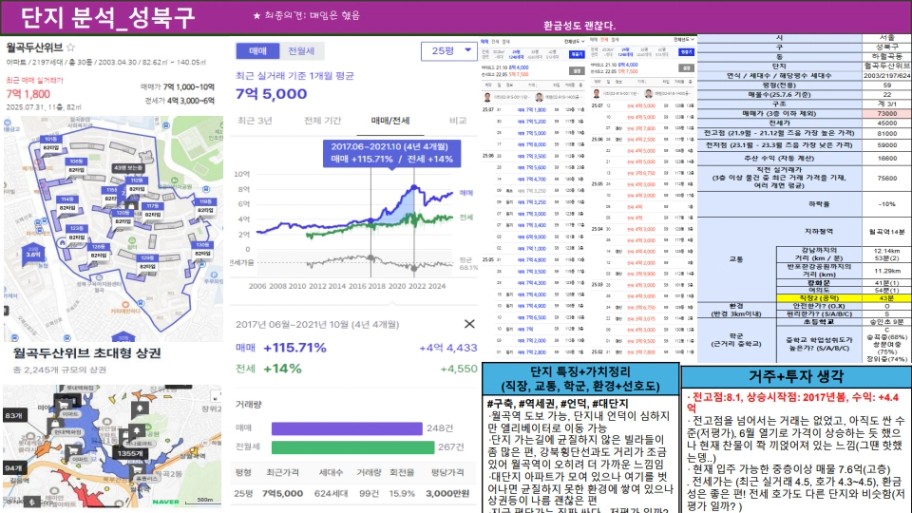Click the 83개 commercial-area count marker
The image size is (912, 513).
pyautogui.click(x=13, y=415)
